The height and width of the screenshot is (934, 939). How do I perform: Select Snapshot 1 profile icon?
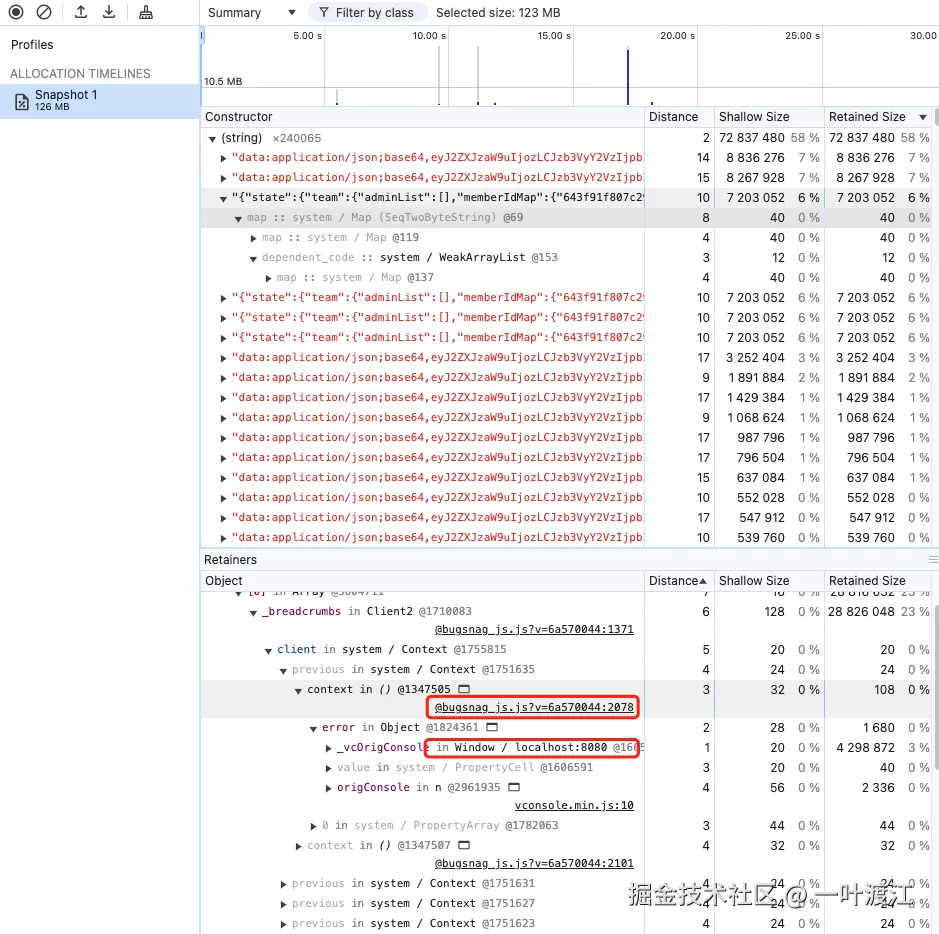point(22,101)
